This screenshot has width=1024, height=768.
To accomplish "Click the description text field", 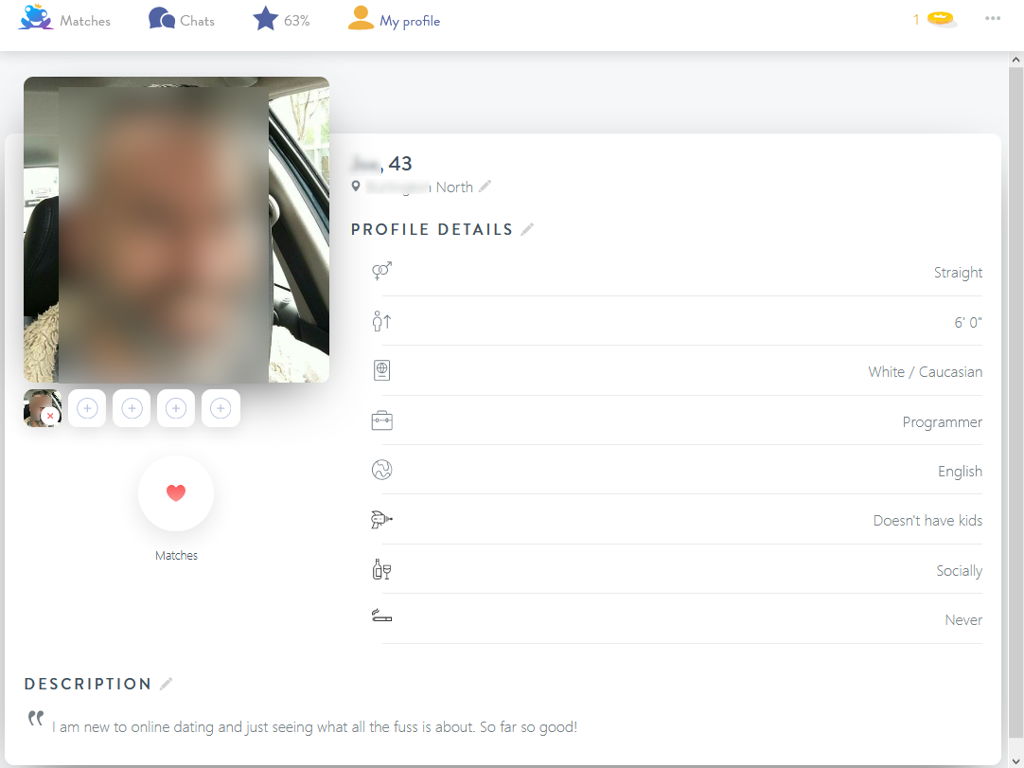I will point(314,727).
